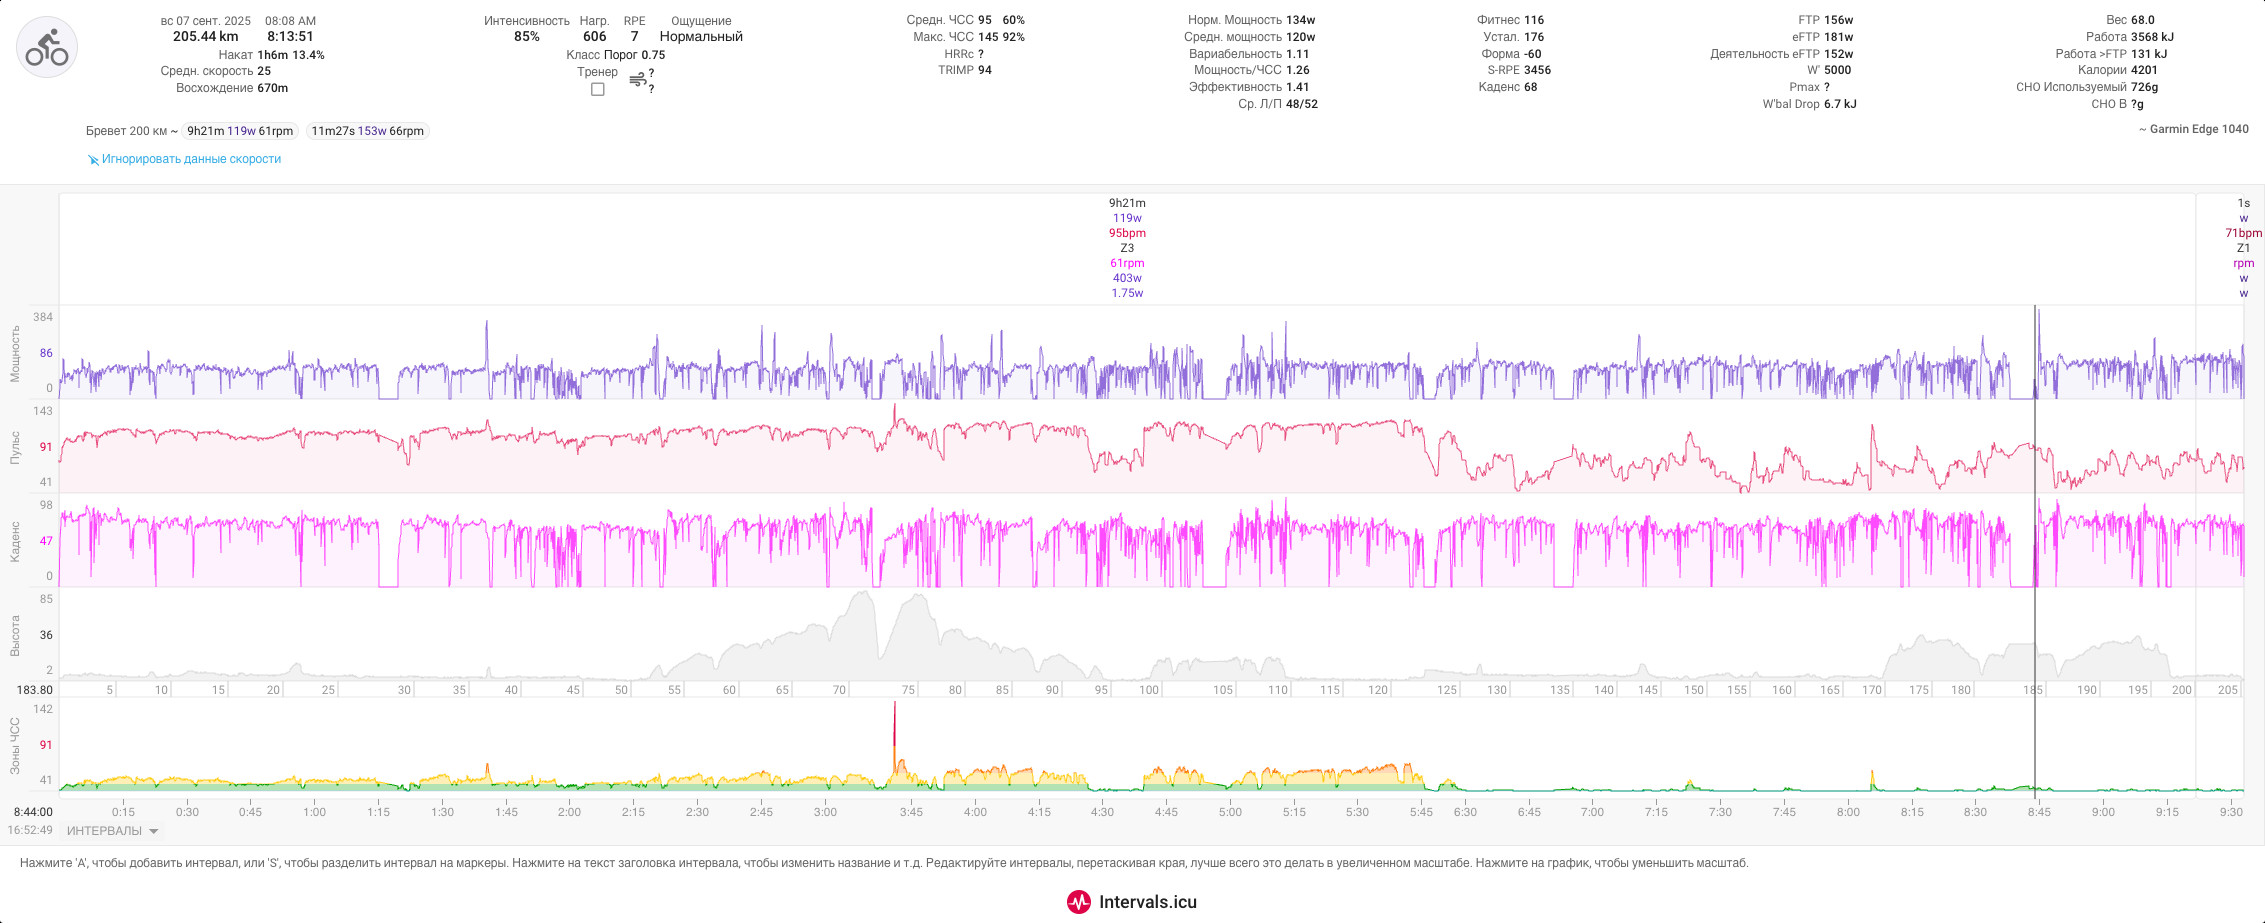2265x923 pixels.
Task: Click the 1s interval header on the right
Action: (2243, 203)
